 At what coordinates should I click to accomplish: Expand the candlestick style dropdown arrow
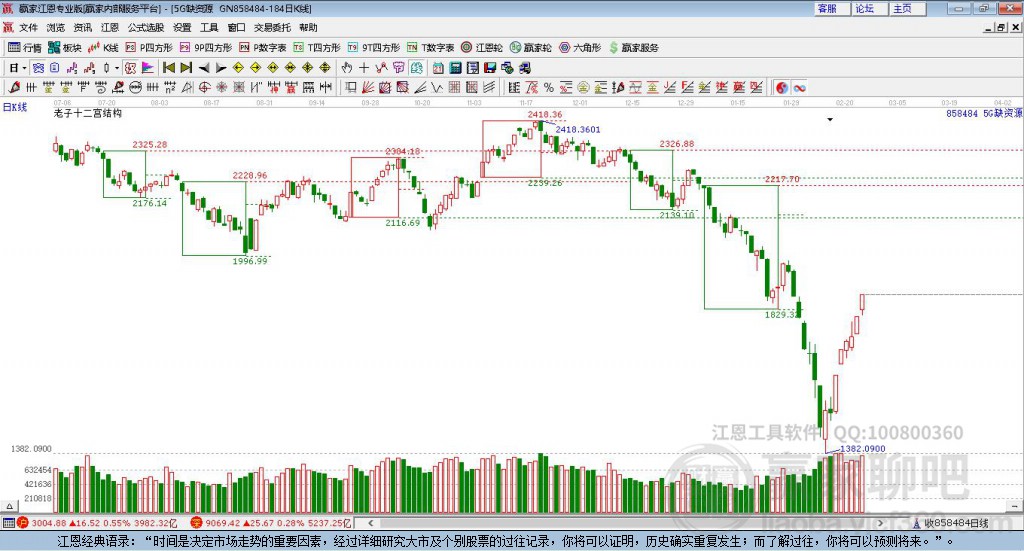[x=117, y=68]
